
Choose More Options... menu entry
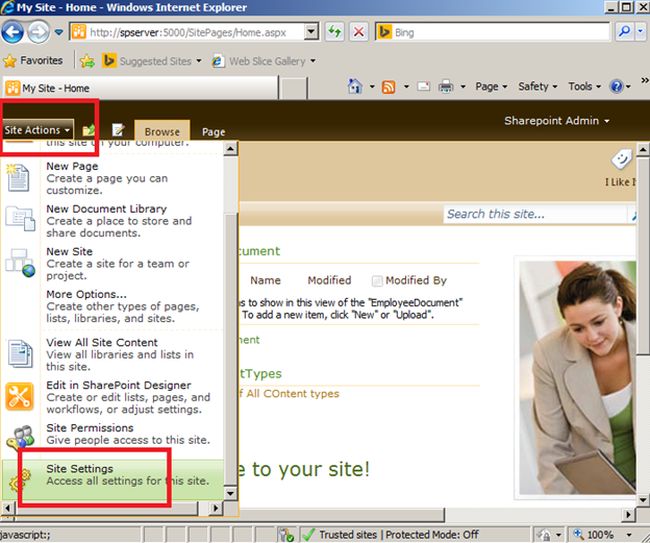[x=112, y=306]
